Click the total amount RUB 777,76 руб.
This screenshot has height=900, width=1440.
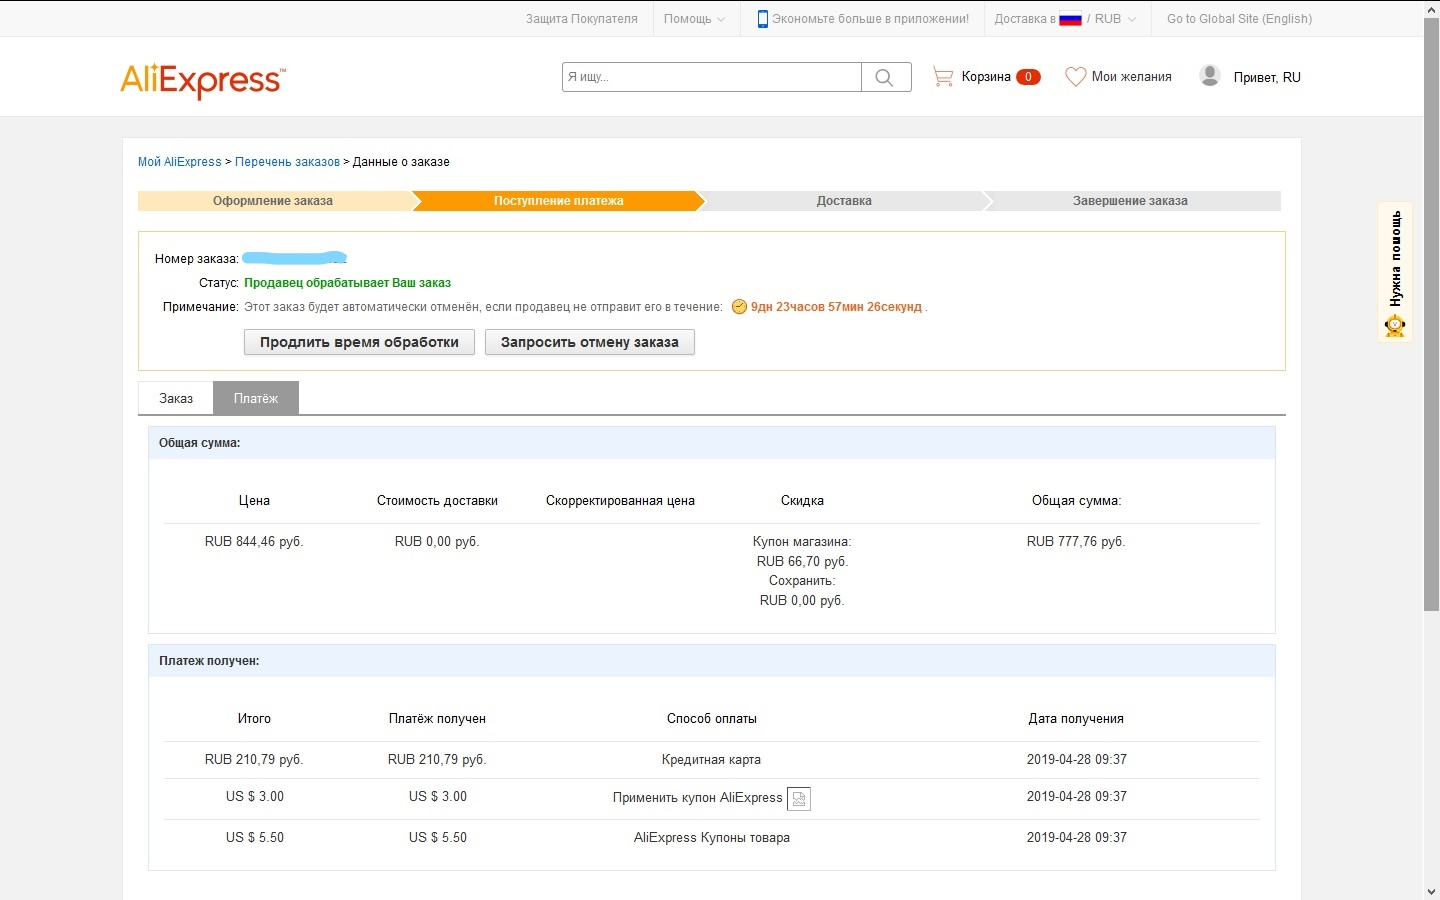point(1076,542)
